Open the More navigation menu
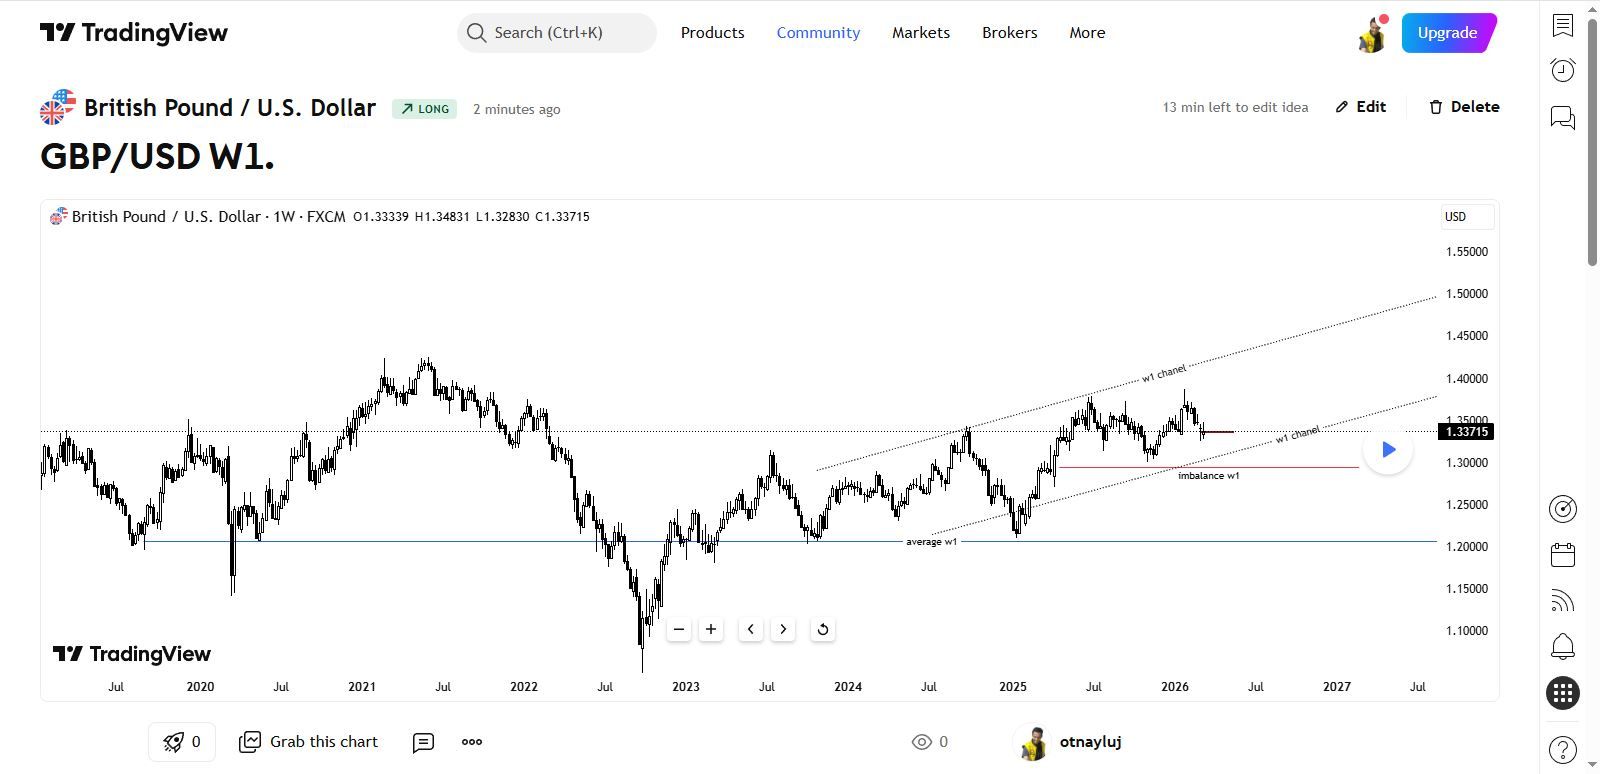The width and height of the screenshot is (1600, 774). click(x=1087, y=33)
